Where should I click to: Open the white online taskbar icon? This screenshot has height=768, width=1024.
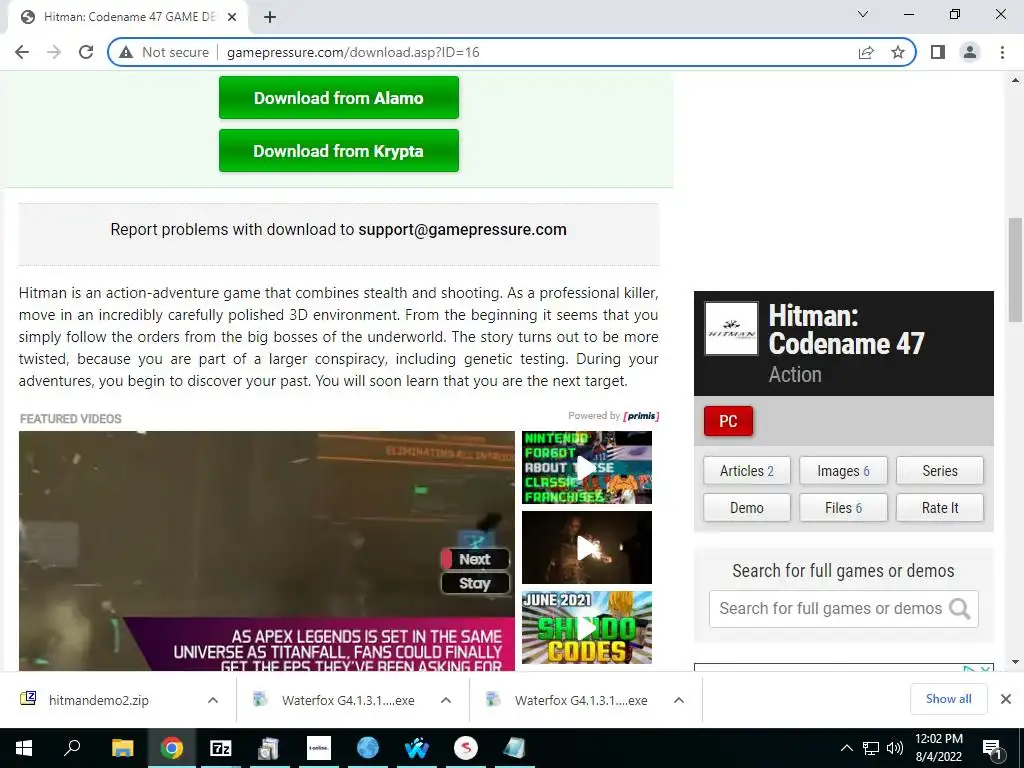pos(319,748)
